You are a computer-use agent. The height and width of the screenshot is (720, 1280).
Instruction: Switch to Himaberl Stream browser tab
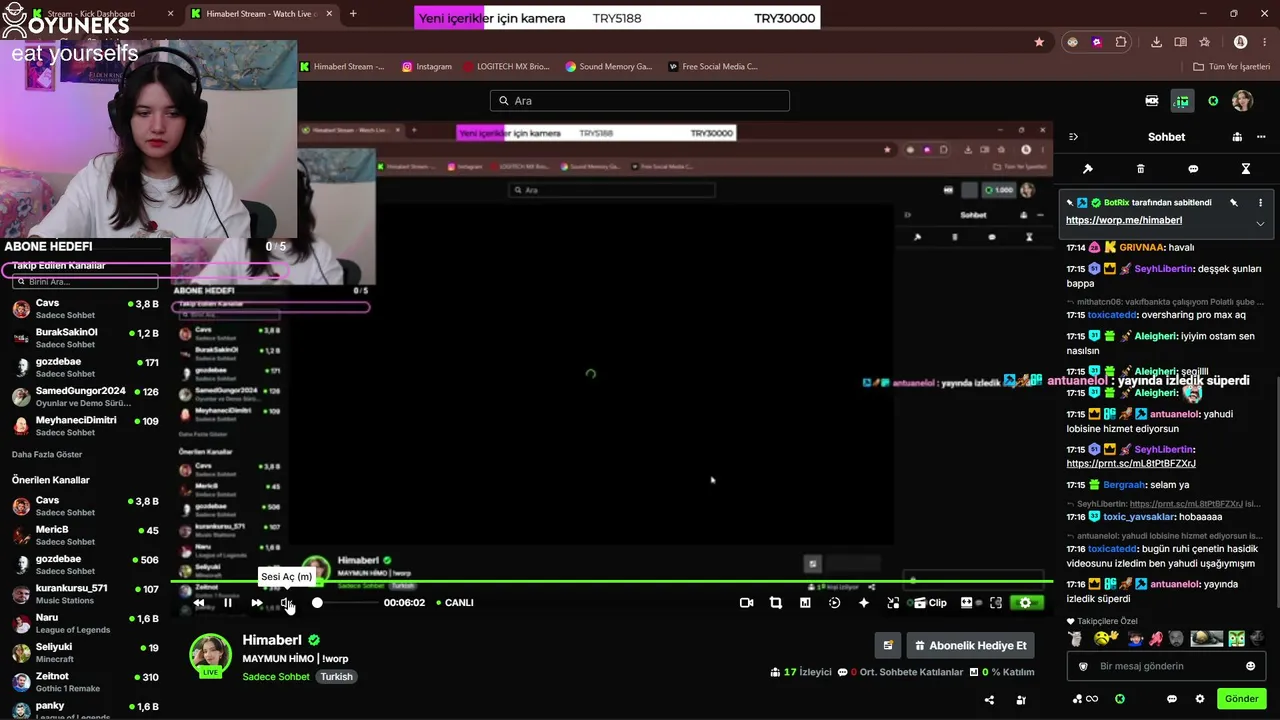(x=262, y=14)
